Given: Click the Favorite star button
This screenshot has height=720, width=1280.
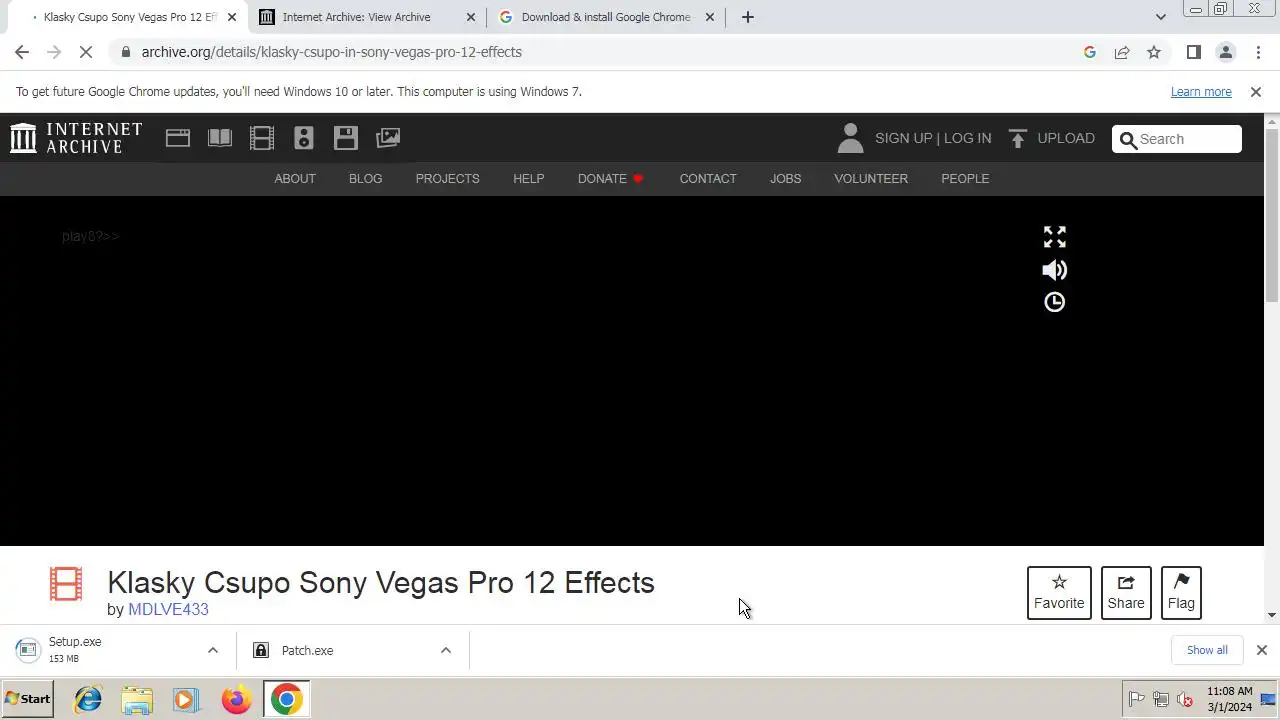Looking at the screenshot, I should coord(1059,593).
